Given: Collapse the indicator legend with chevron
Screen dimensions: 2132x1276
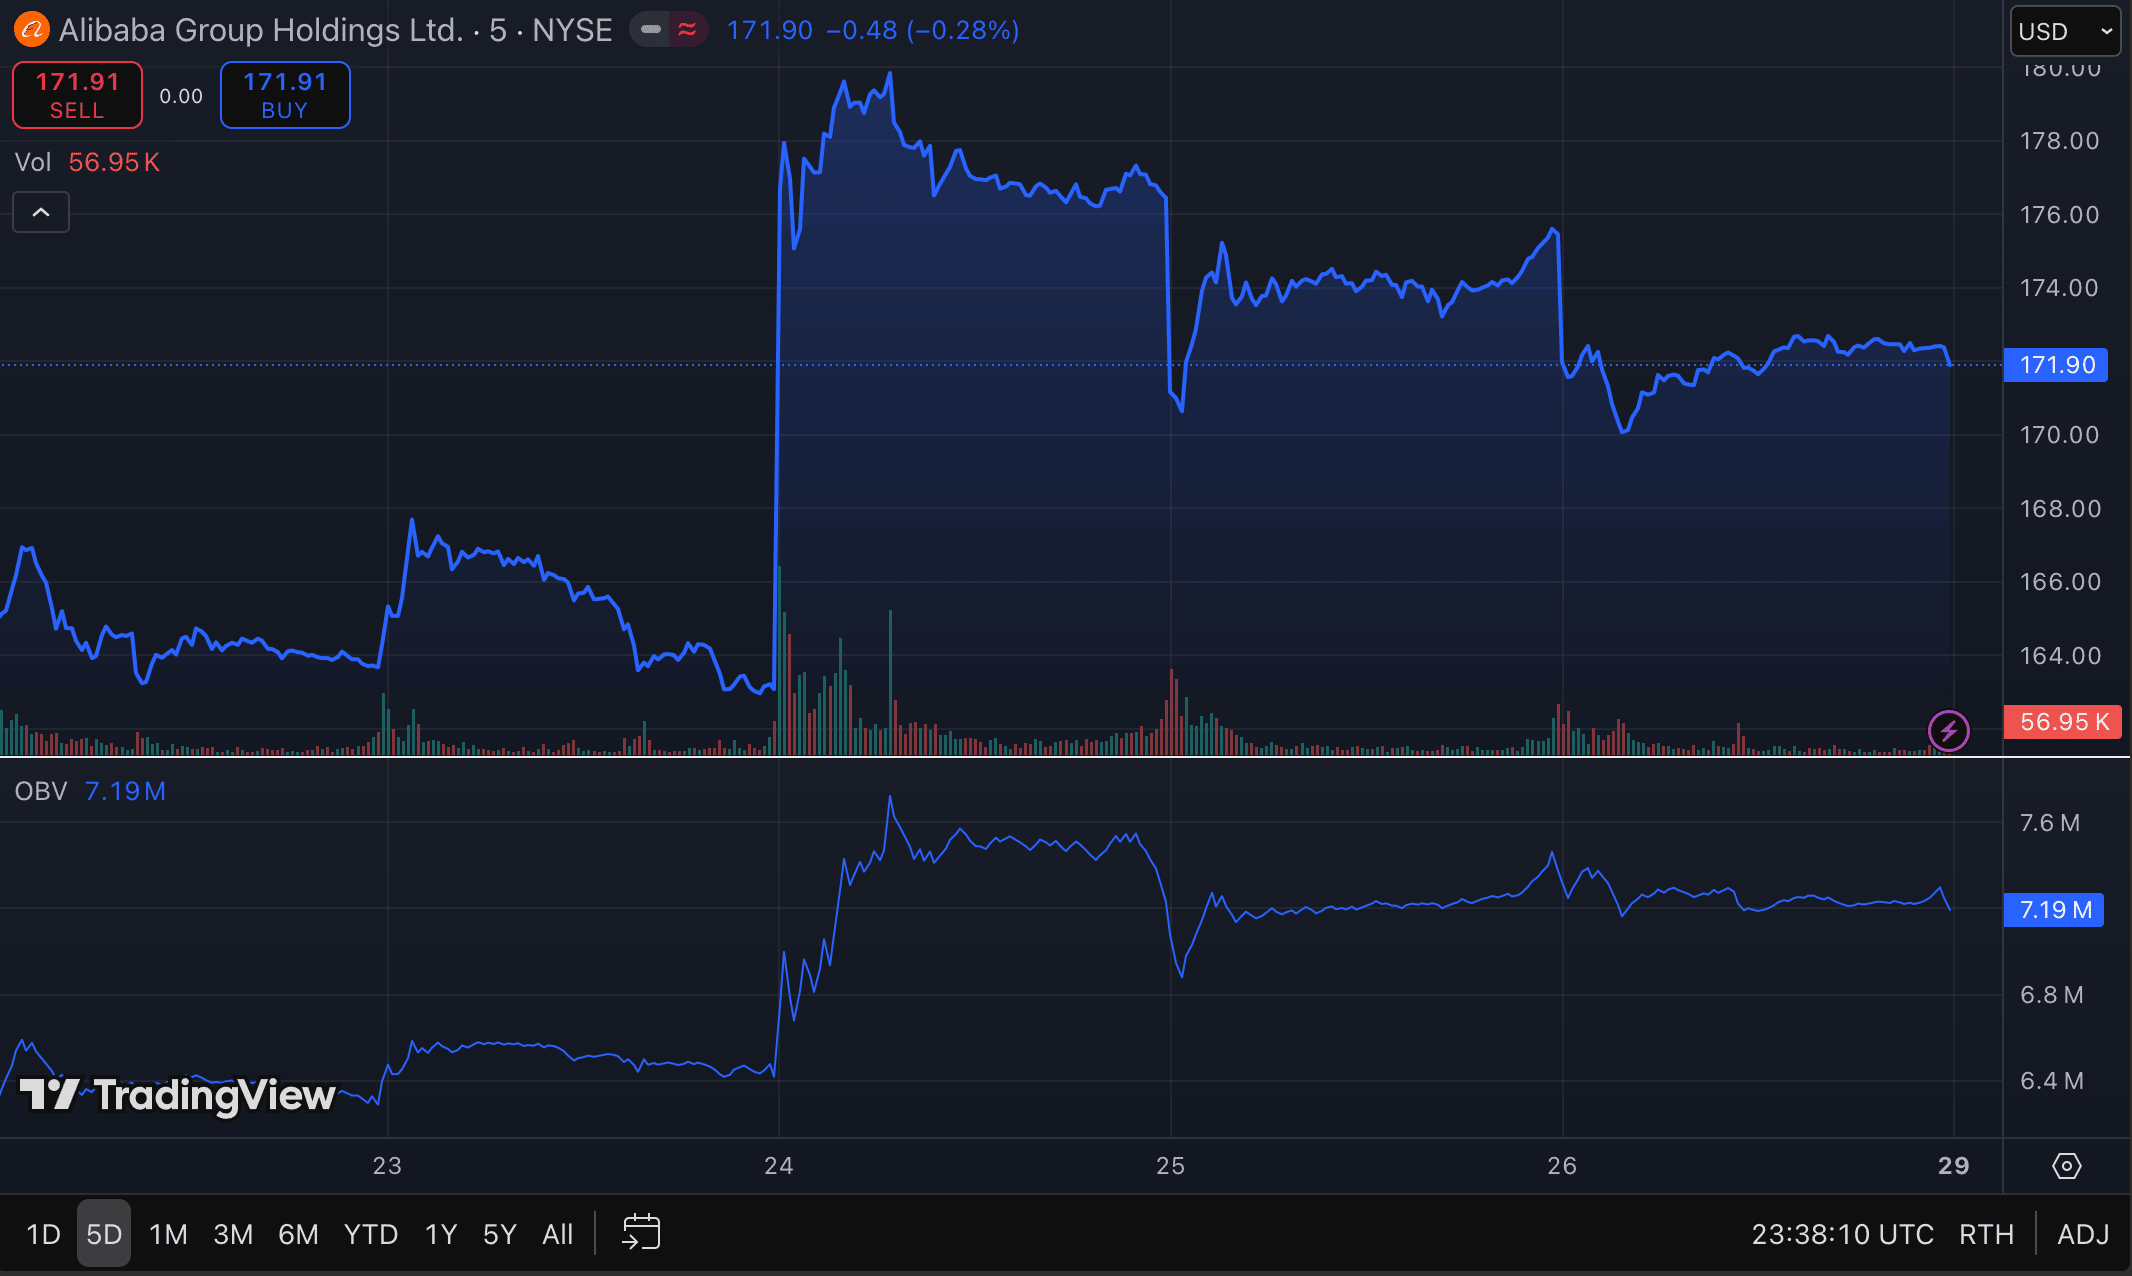Looking at the screenshot, I should coord(41,212).
